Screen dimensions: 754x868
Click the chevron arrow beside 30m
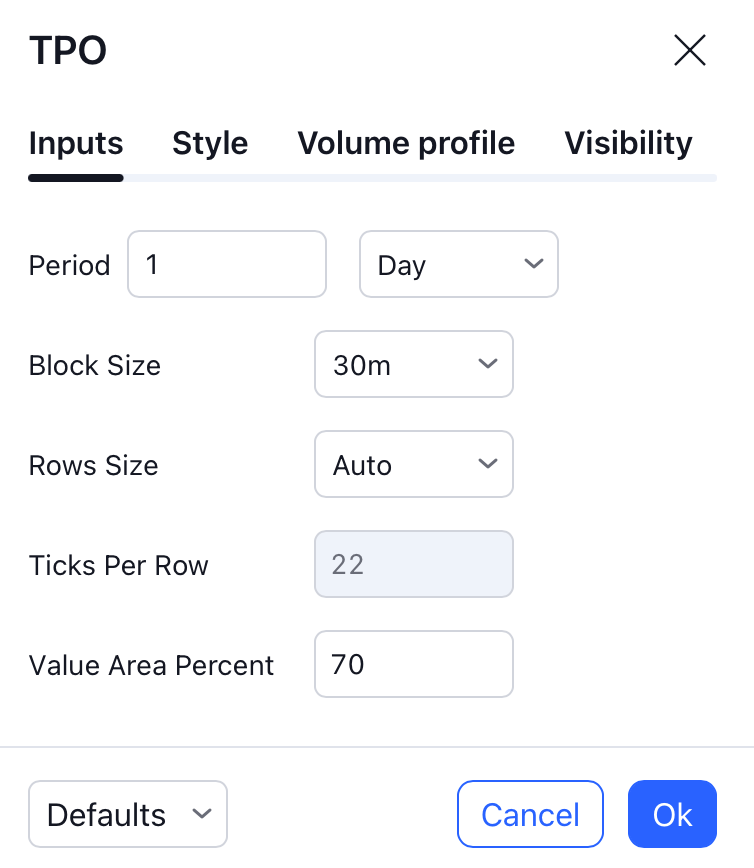click(488, 364)
